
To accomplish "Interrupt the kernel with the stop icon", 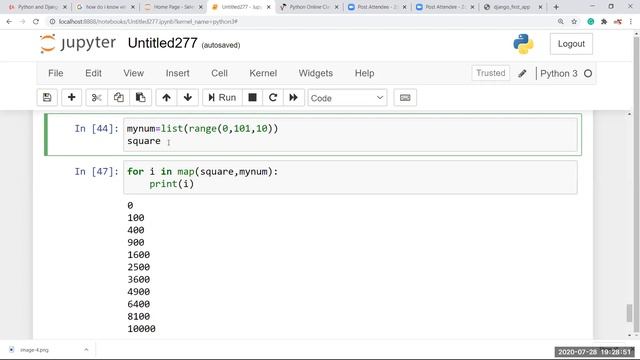I will tap(253, 98).
